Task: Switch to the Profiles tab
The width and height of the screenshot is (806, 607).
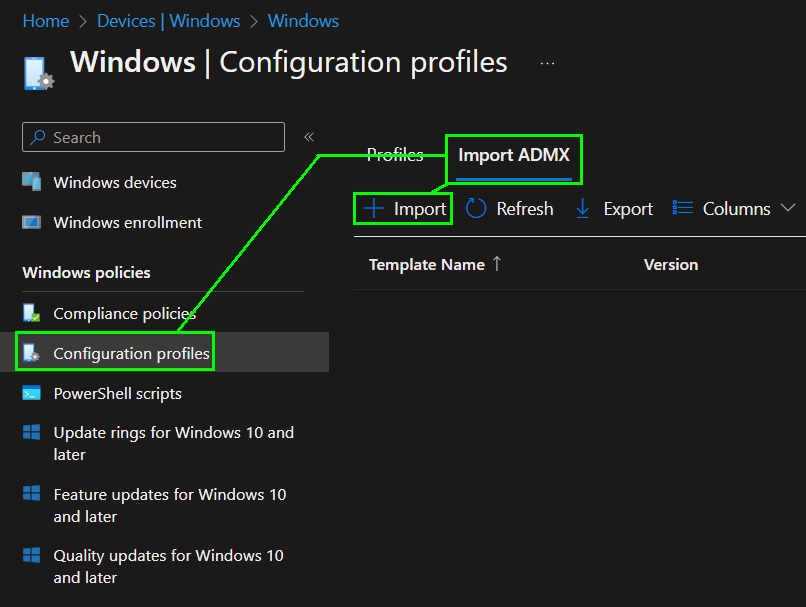Action: pos(394,155)
